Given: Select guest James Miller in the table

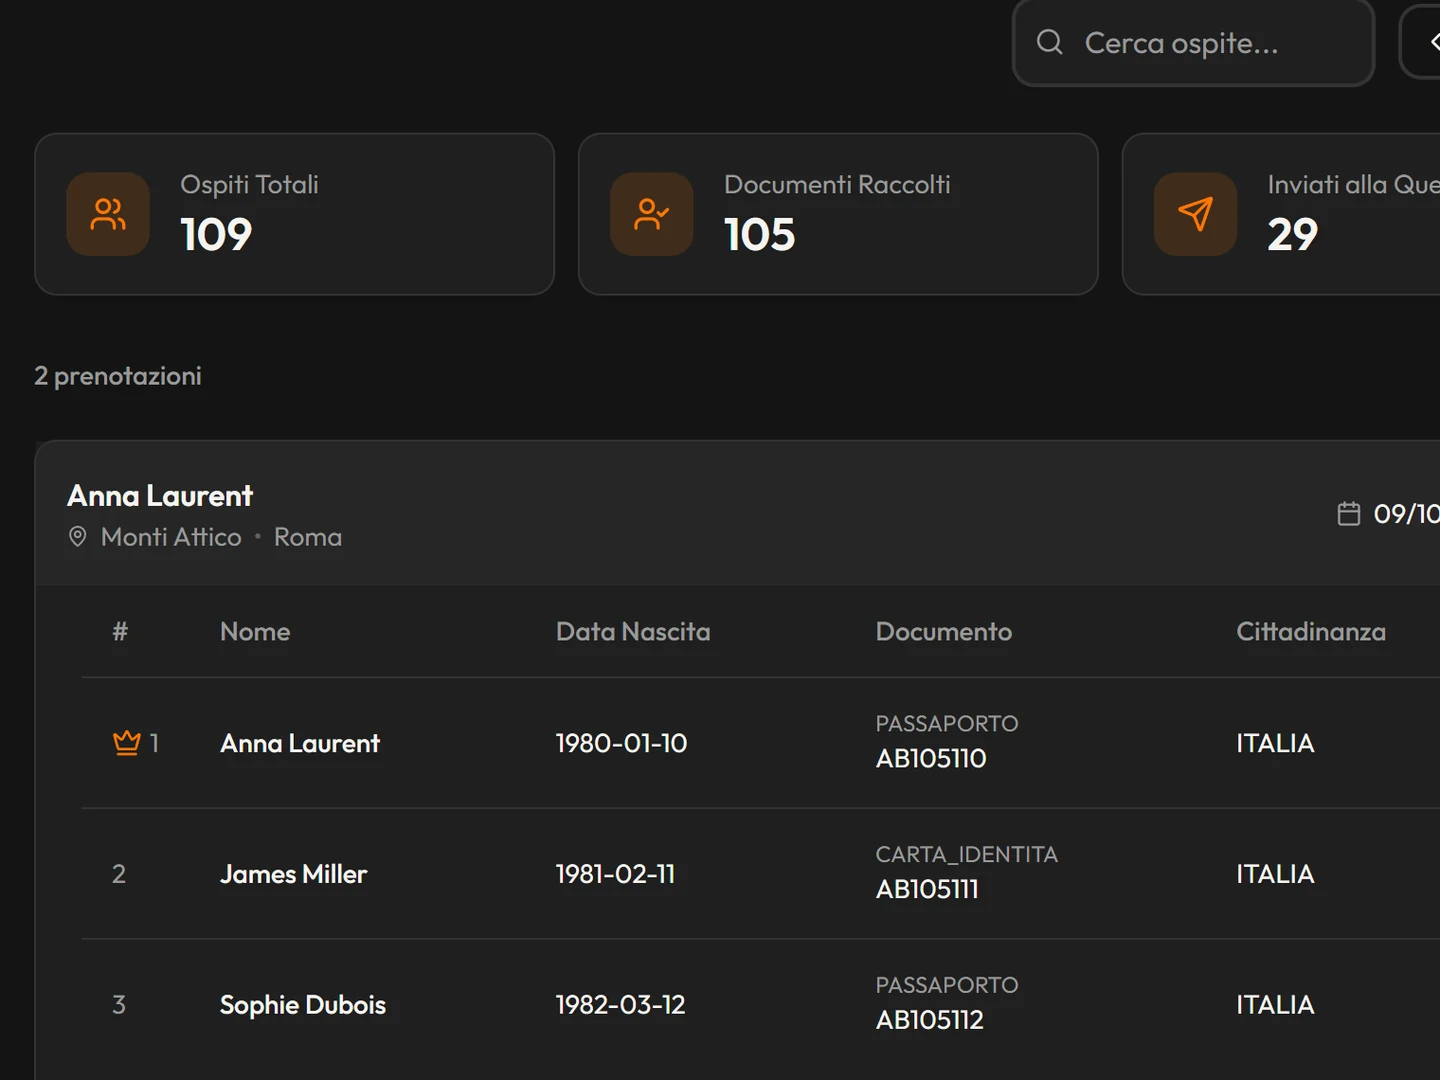Looking at the screenshot, I should click(294, 874).
